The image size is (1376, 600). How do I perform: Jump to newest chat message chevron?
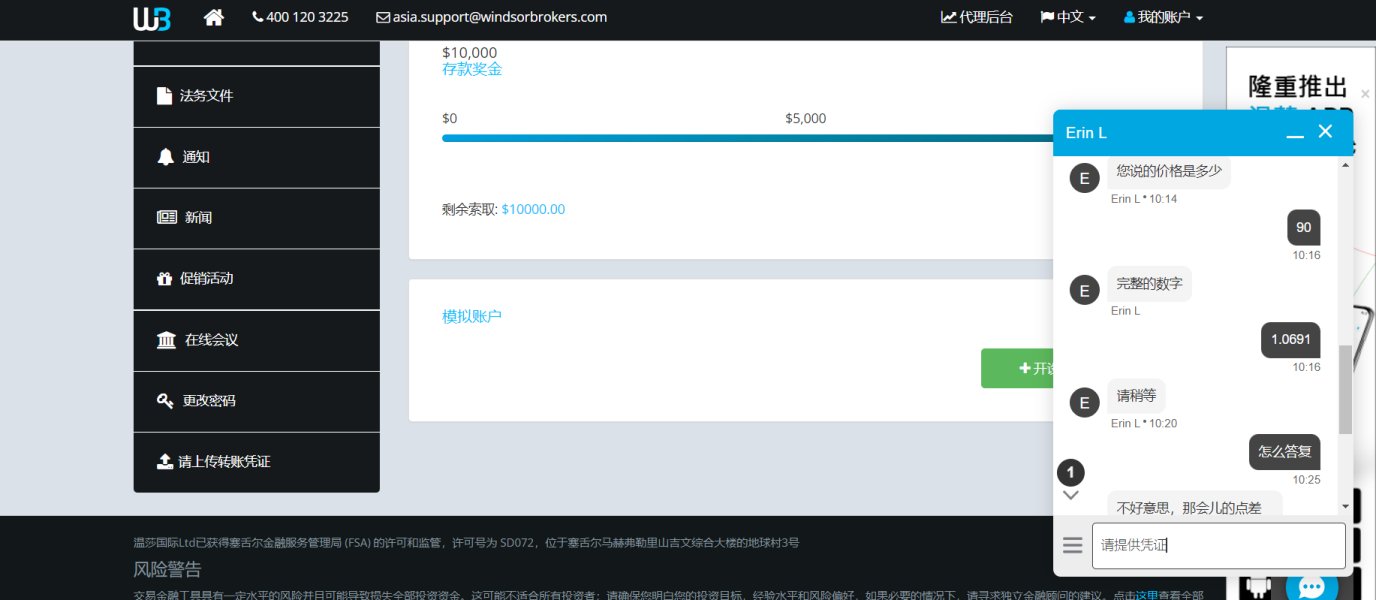1071,494
